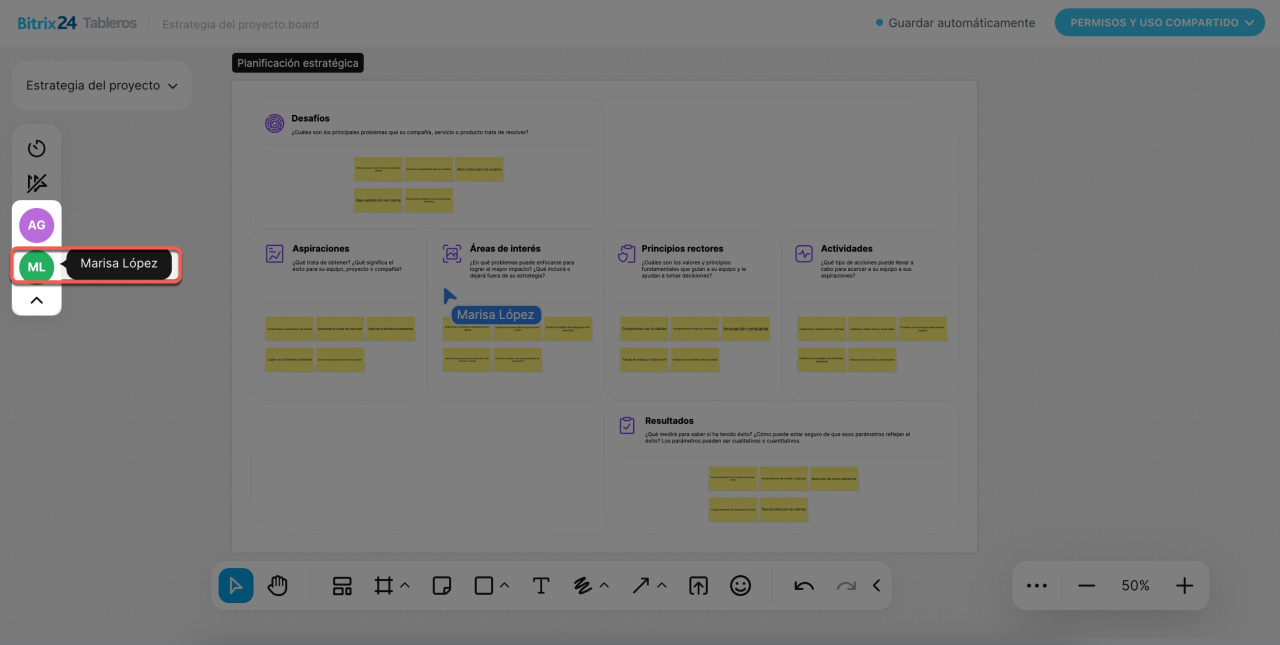The height and width of the screenshot is (645, 1280).
Task: Start the timer from left panel
Action: 37,149
